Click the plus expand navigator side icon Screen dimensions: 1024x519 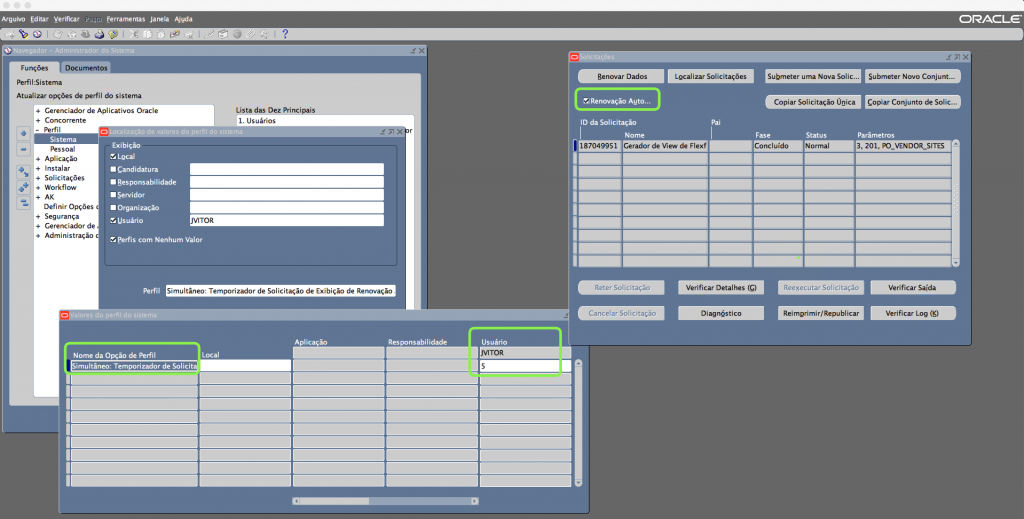23,133
